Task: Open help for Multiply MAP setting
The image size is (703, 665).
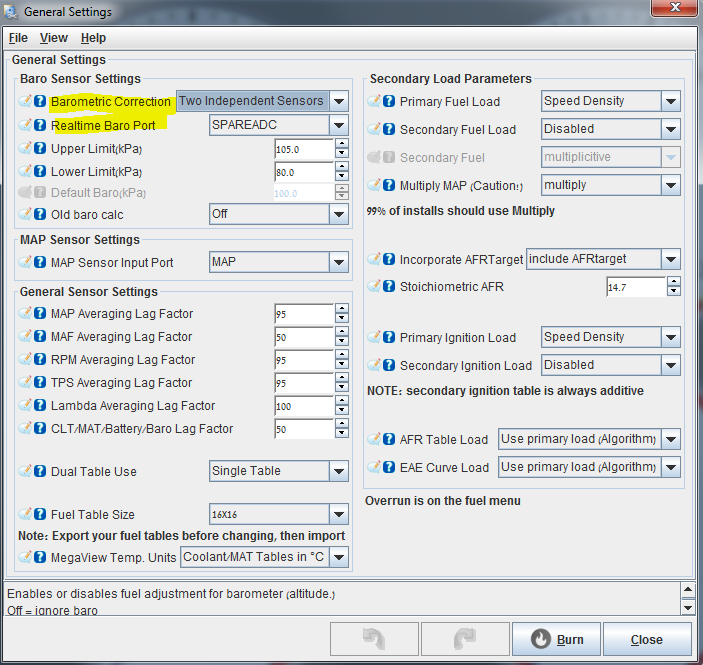Action: click(x=389, y=185)
